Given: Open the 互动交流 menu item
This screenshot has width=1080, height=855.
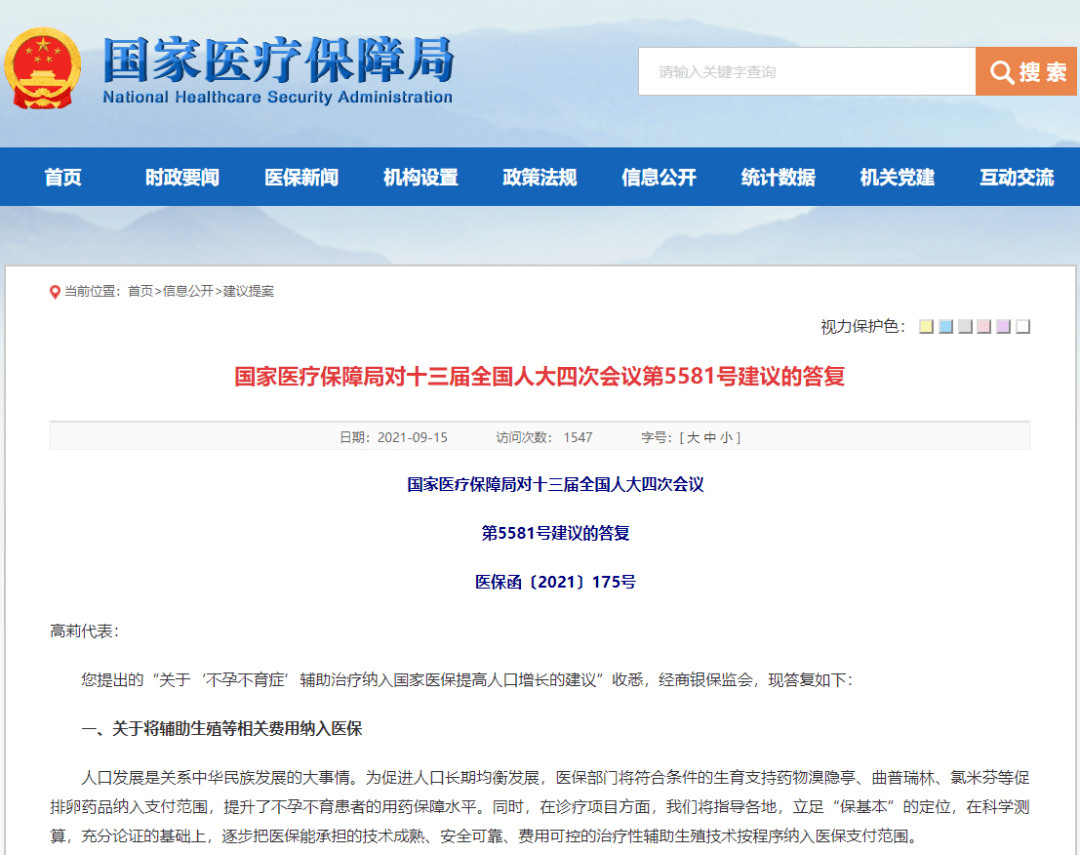Looking at the screenshot, I should click(1017, 177).
